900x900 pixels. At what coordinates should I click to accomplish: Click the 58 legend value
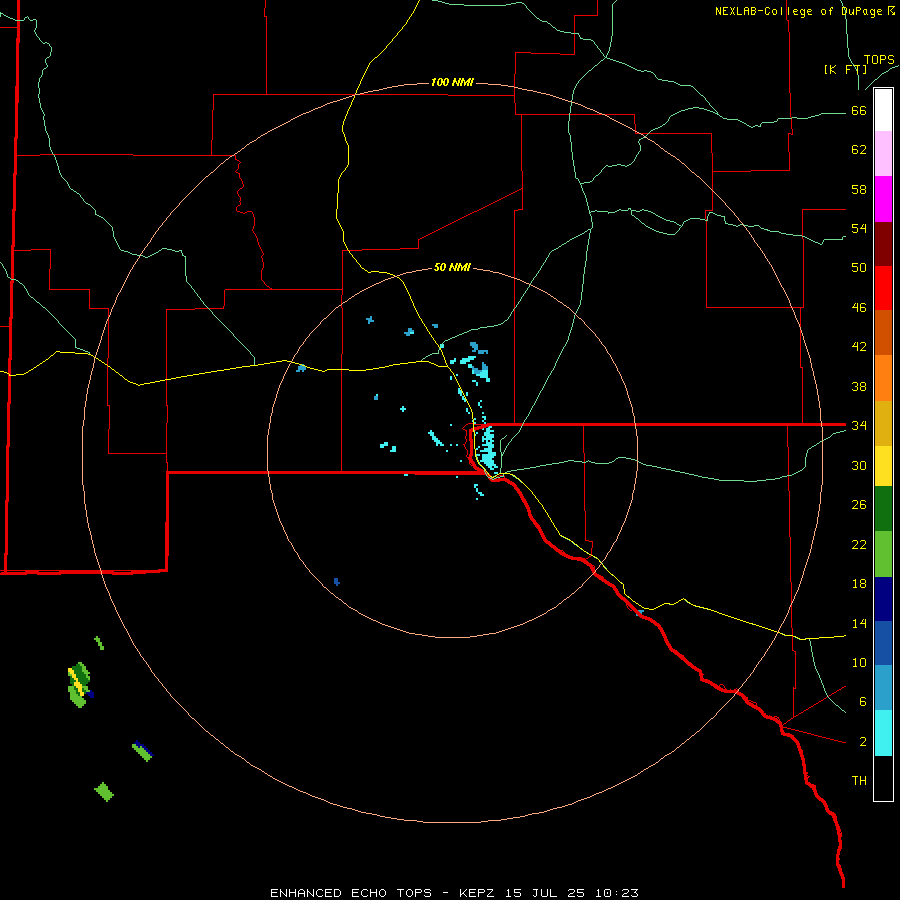coord(859,189)
